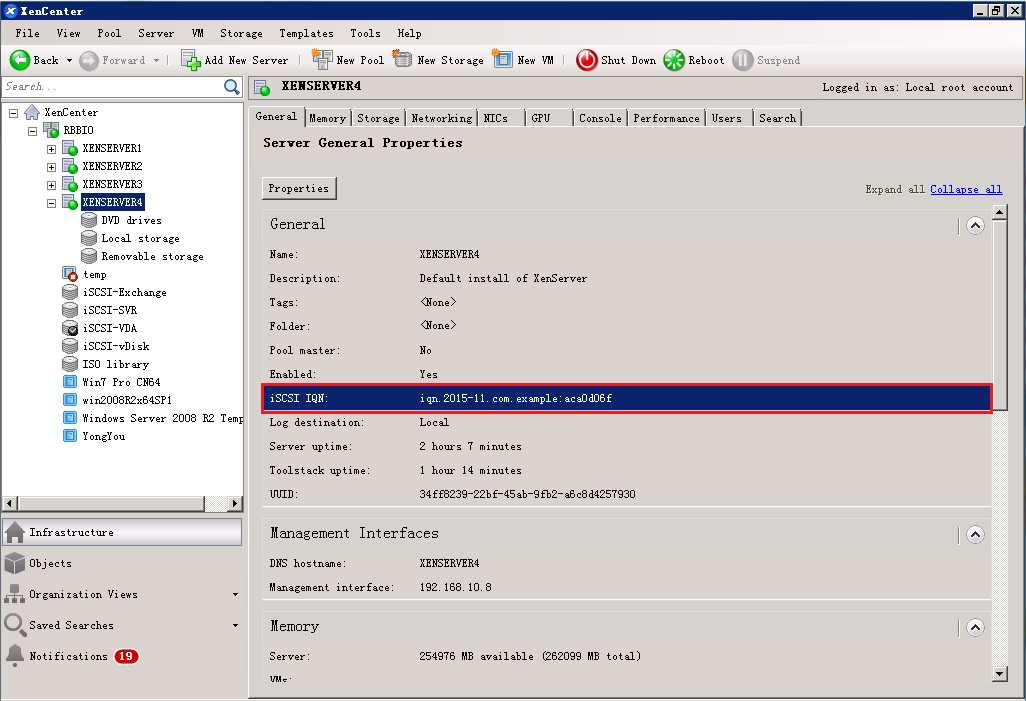The height and width of the screenshot is (701, 1026).
Task: Click the New VM toolbar icon
Action: tap(503, 59)
